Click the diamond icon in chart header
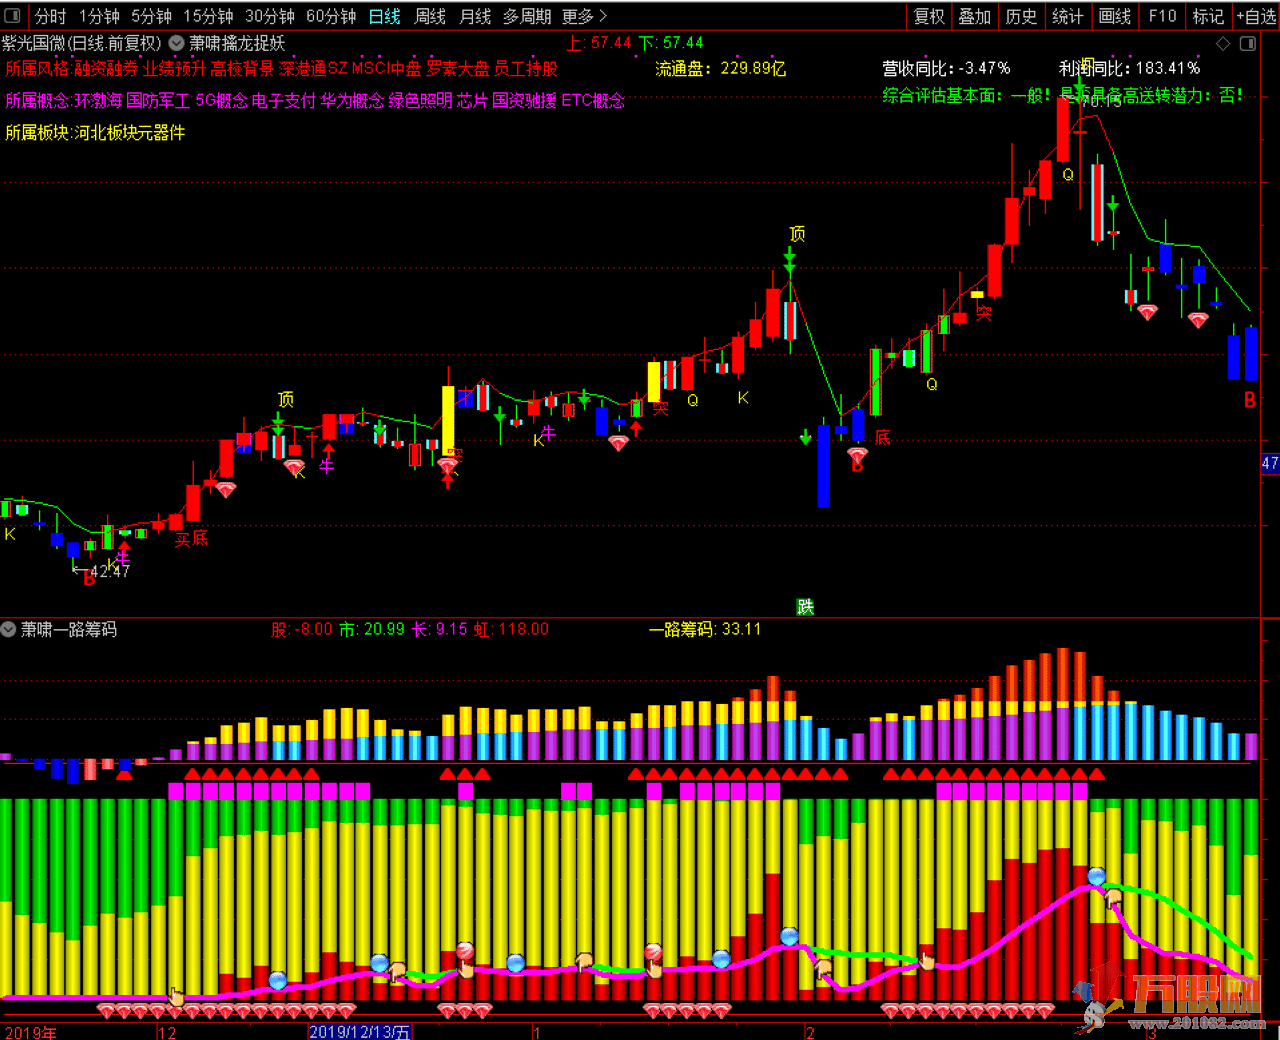Image resolution: width=1280 pixels, height=1040 pixels. (x=1223, y=43)
